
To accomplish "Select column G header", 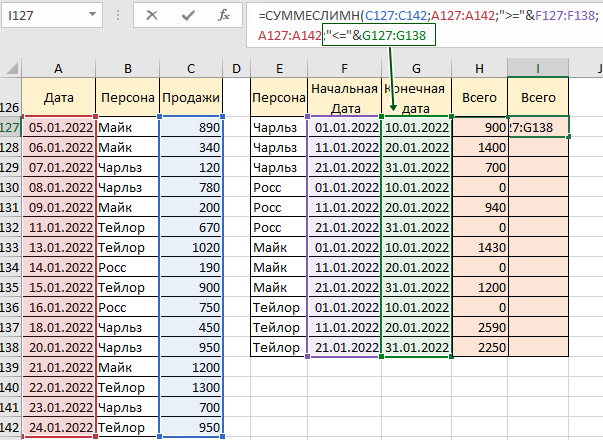I will click(416, 68).
